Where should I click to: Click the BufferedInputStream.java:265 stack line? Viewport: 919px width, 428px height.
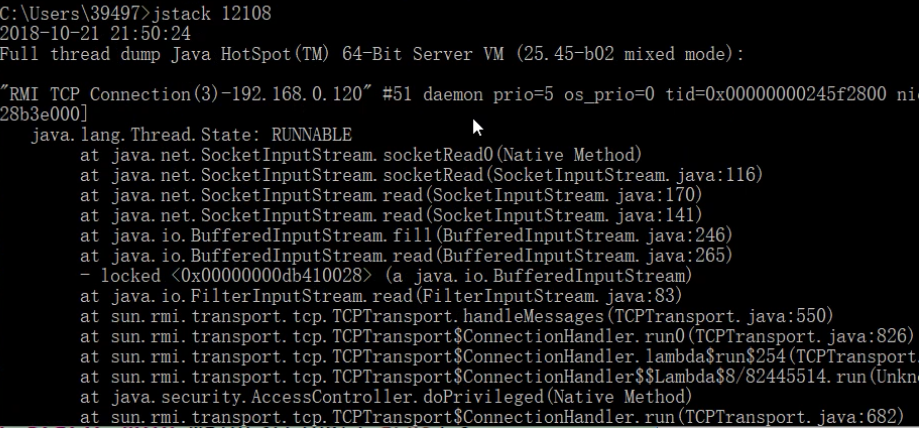(x=407, y=256)
